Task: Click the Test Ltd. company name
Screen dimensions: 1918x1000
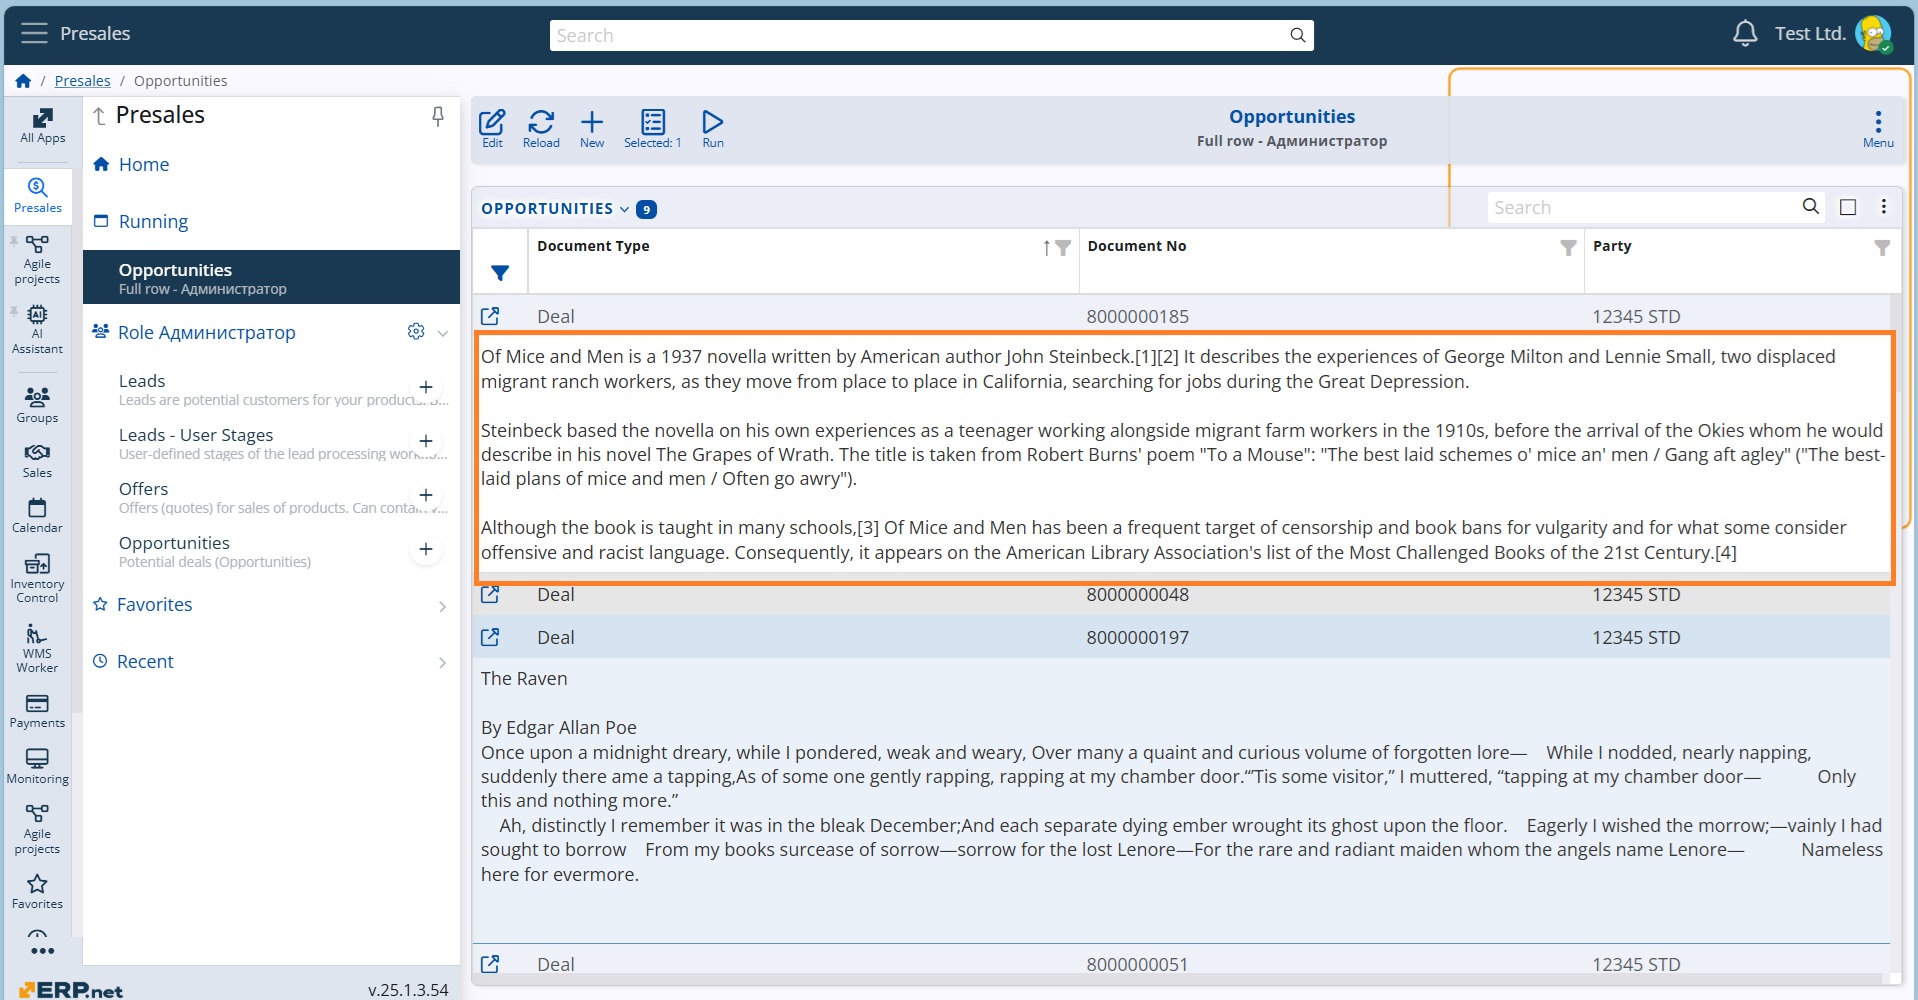Action: point(1810,33)
